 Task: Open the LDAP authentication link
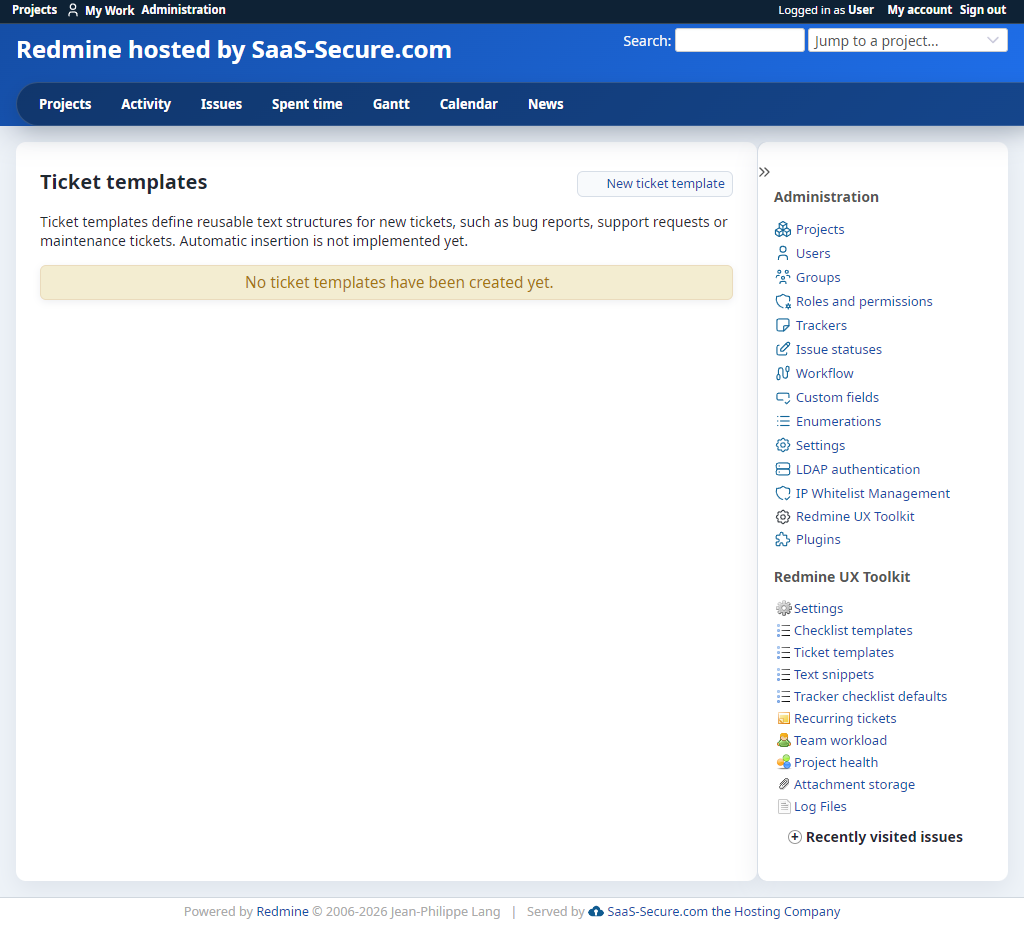[x=857, y=469]
